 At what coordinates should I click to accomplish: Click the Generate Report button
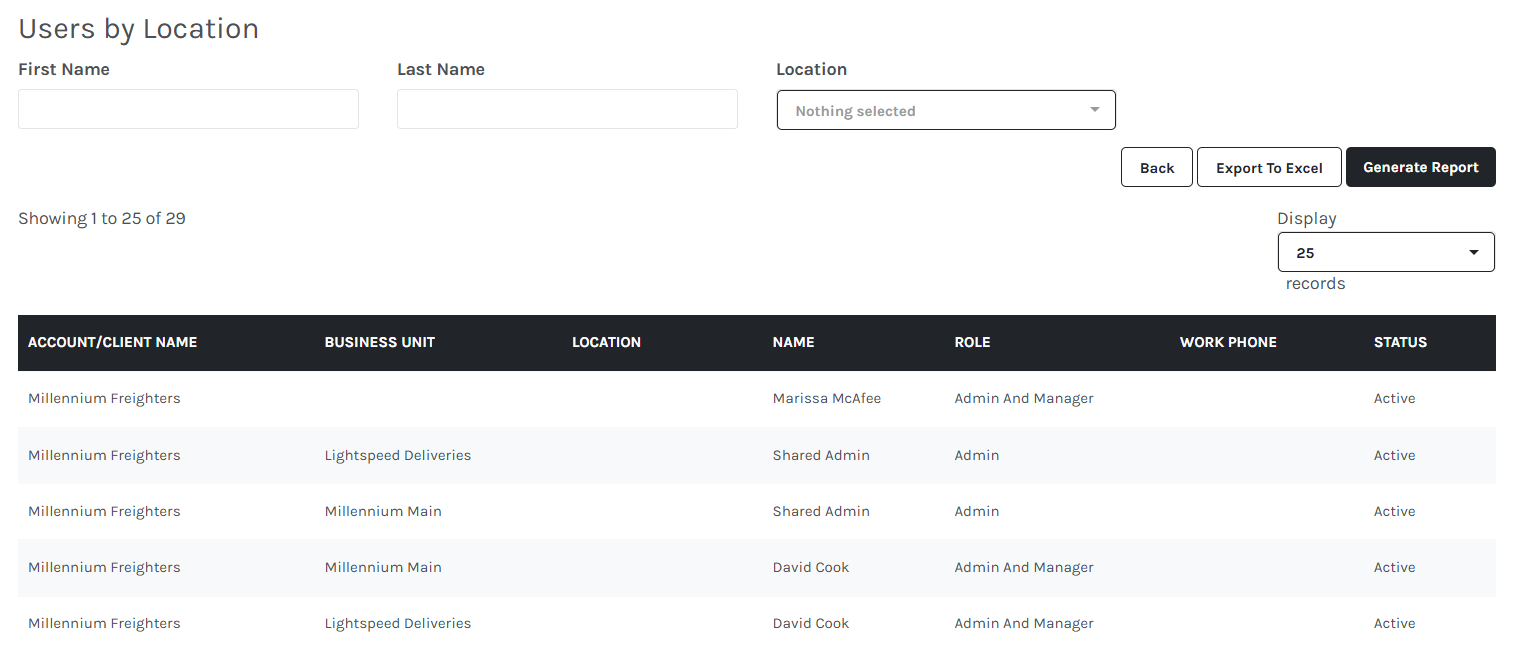(x=1421, y=167)
